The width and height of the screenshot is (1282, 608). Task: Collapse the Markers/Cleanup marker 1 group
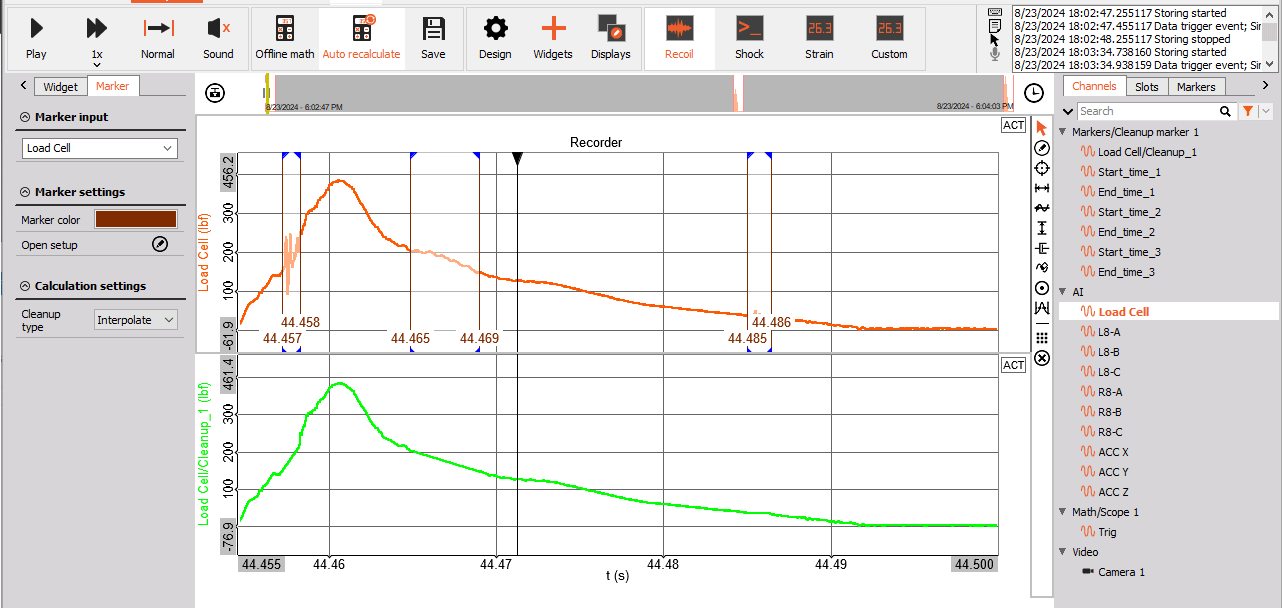pyautogui.click(x=1063, y=132)
